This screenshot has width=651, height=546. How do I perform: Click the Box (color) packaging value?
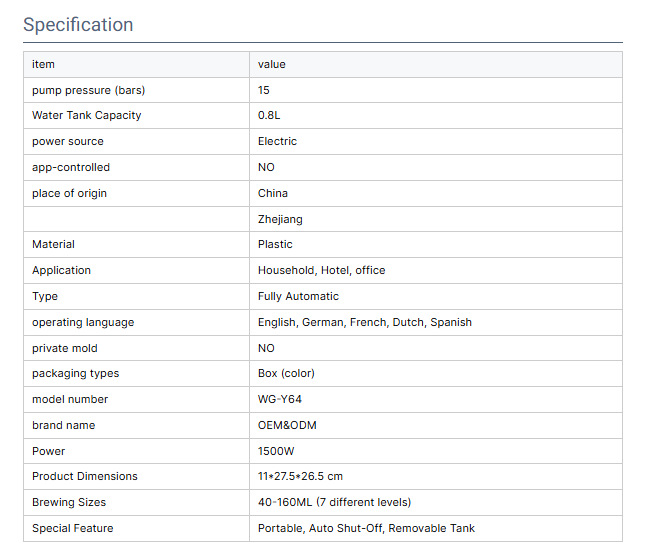(x=286, y=373)
